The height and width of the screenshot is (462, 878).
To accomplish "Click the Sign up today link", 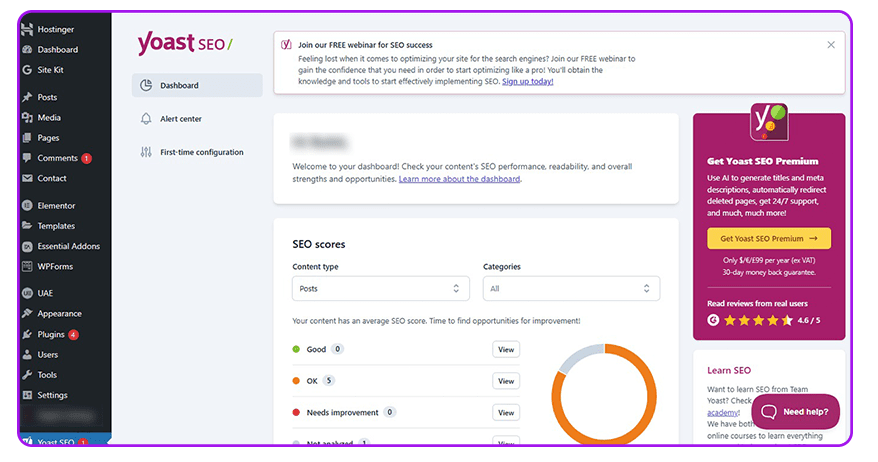I will 527,81.
